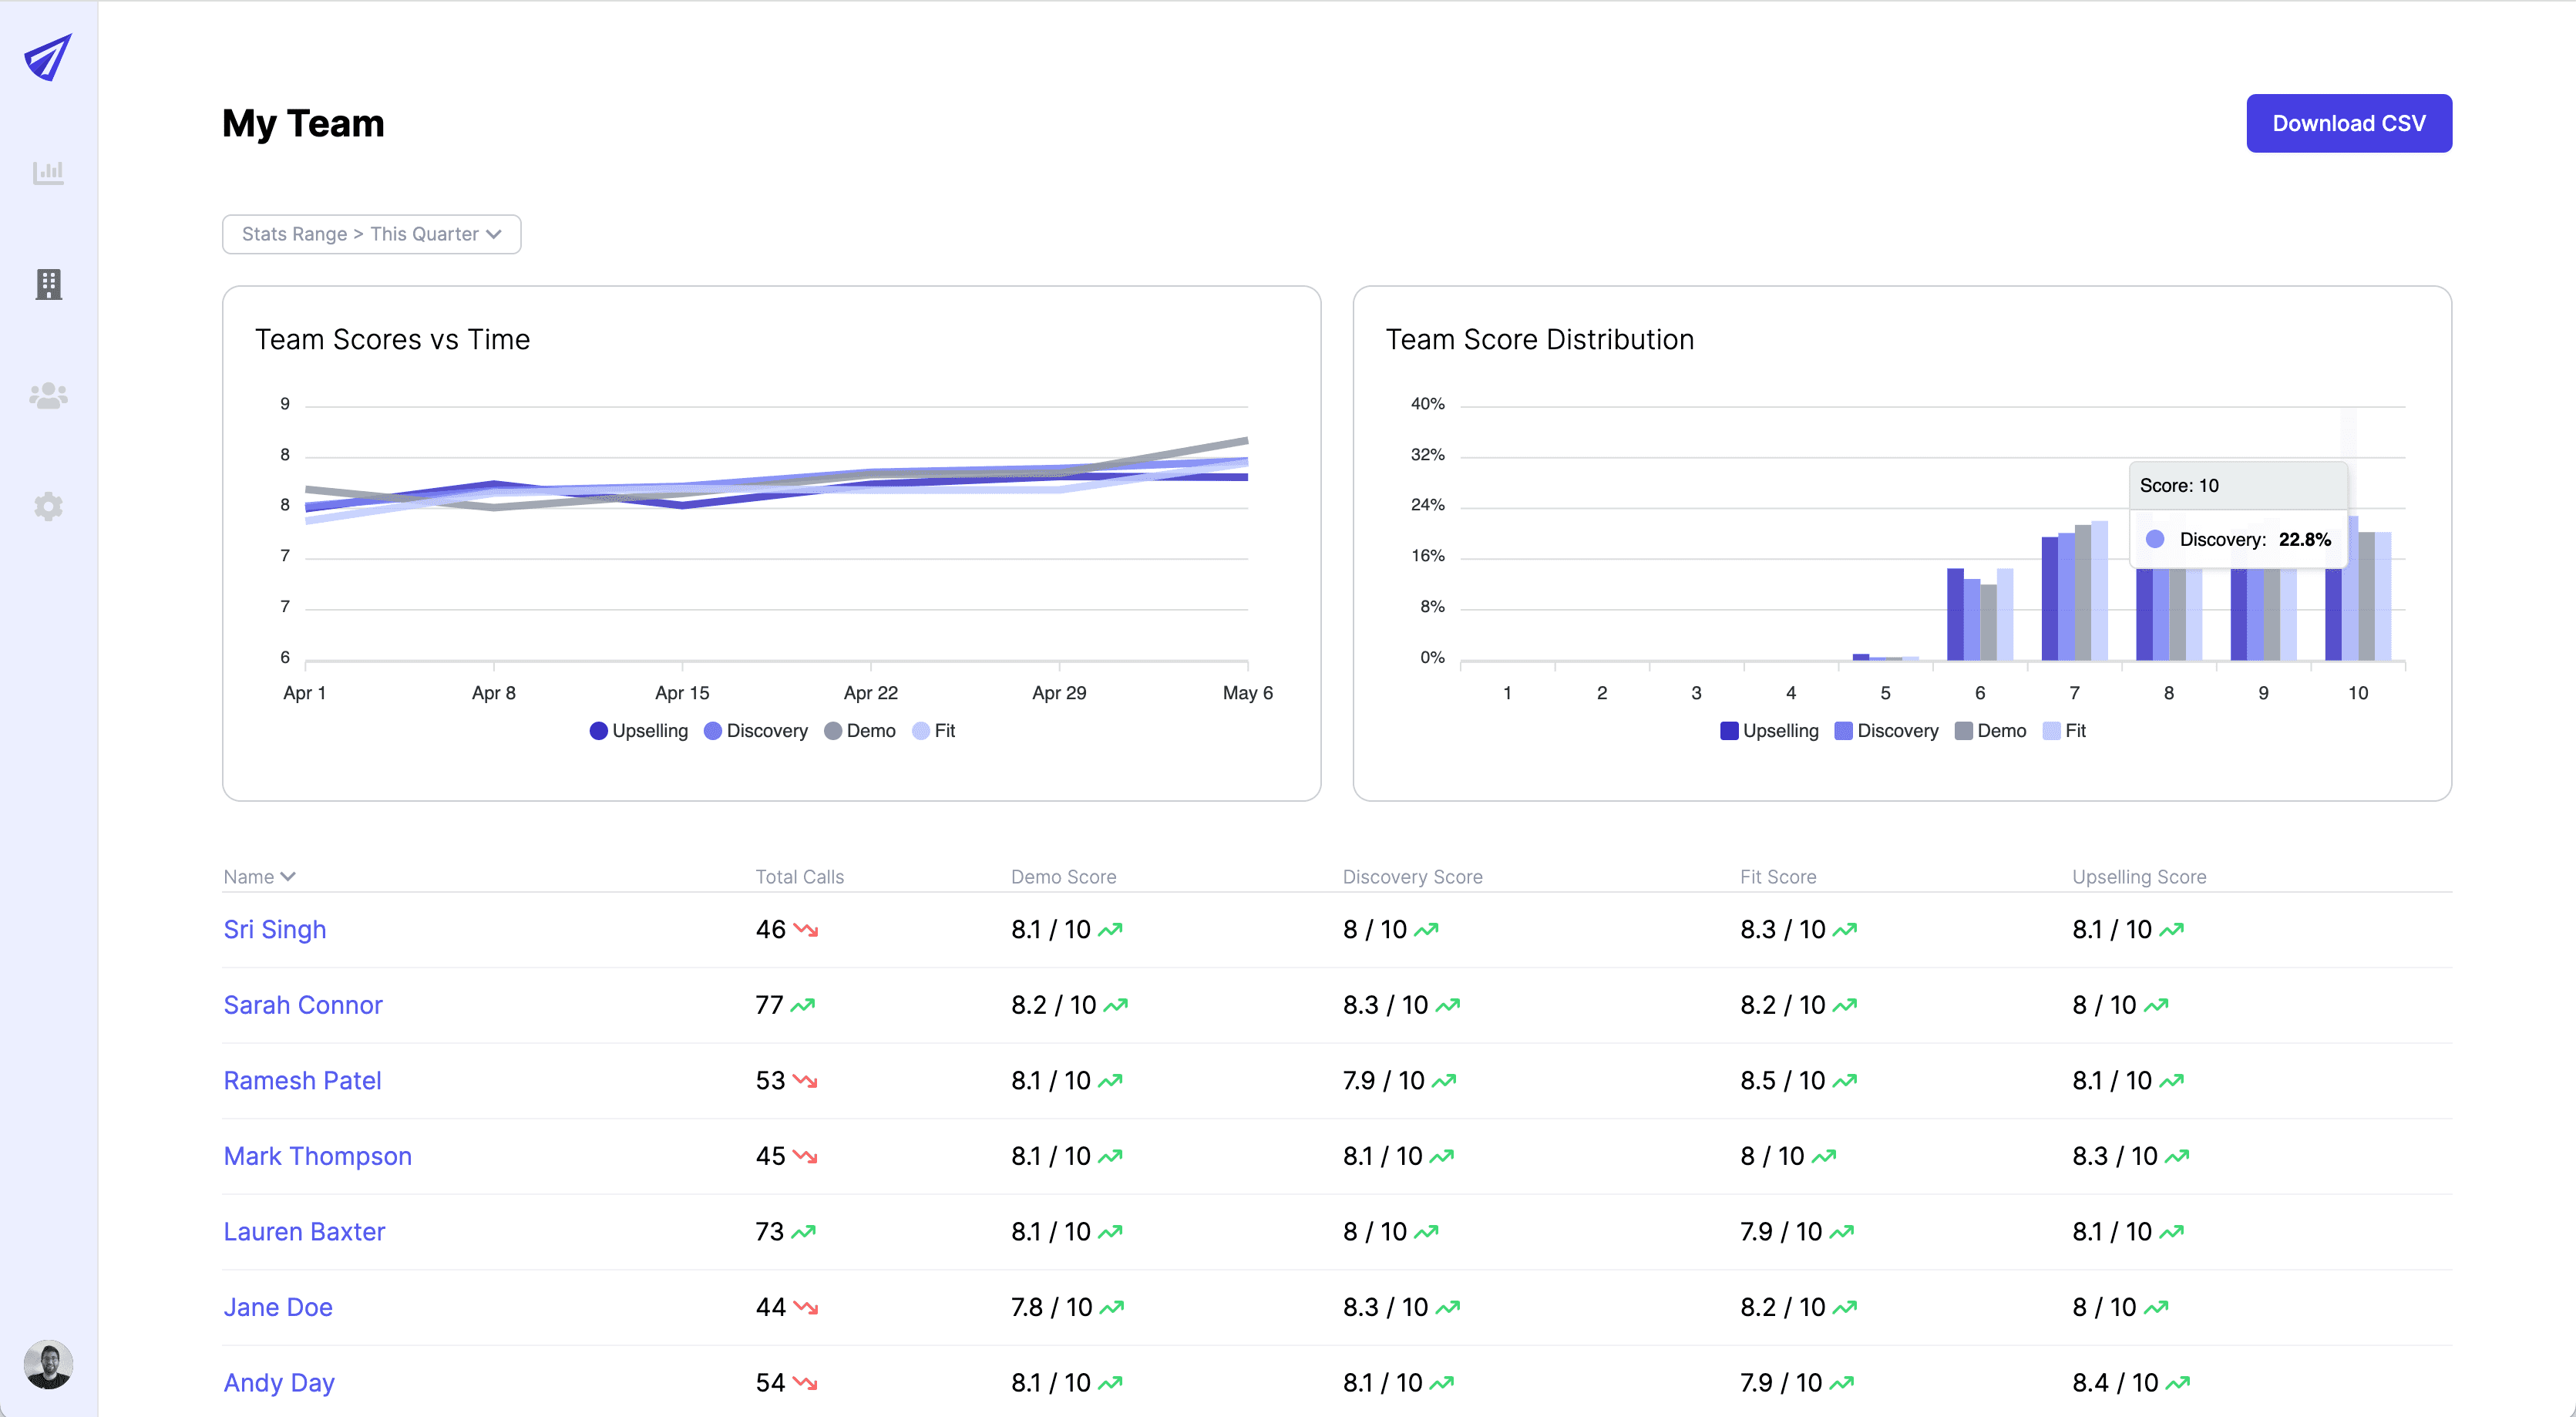
Task: Toggle Upselling series in line chart legend
Action: [x=639, y=731]
